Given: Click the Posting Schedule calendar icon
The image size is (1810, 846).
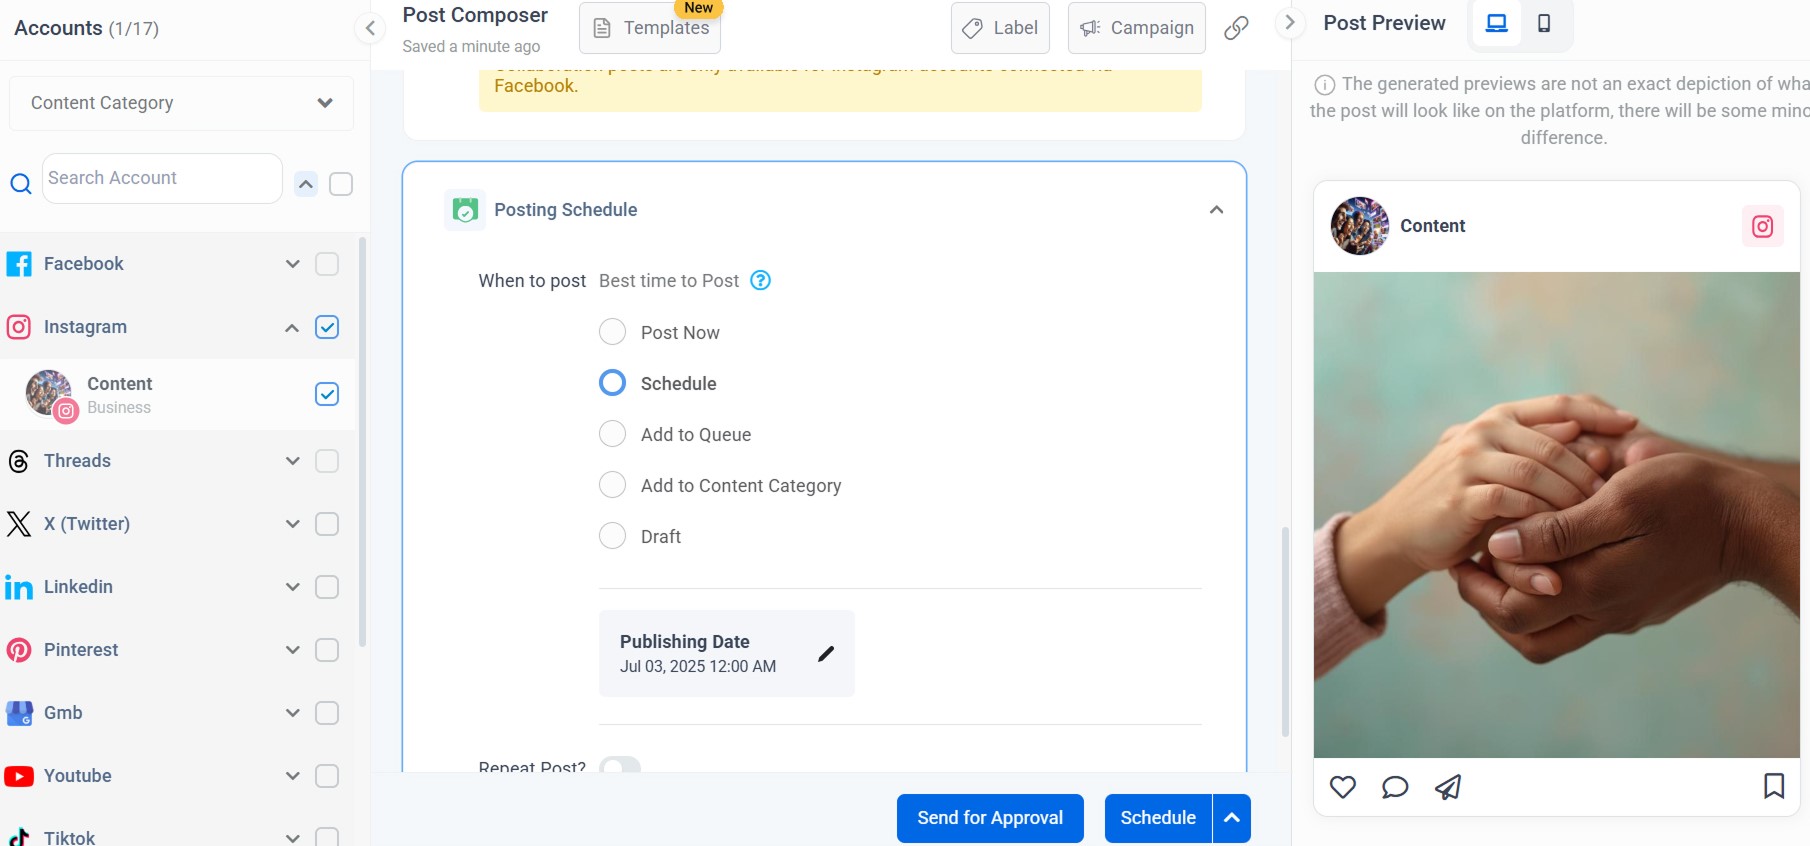Looking at the screenshot, I should tap(465, 210).
